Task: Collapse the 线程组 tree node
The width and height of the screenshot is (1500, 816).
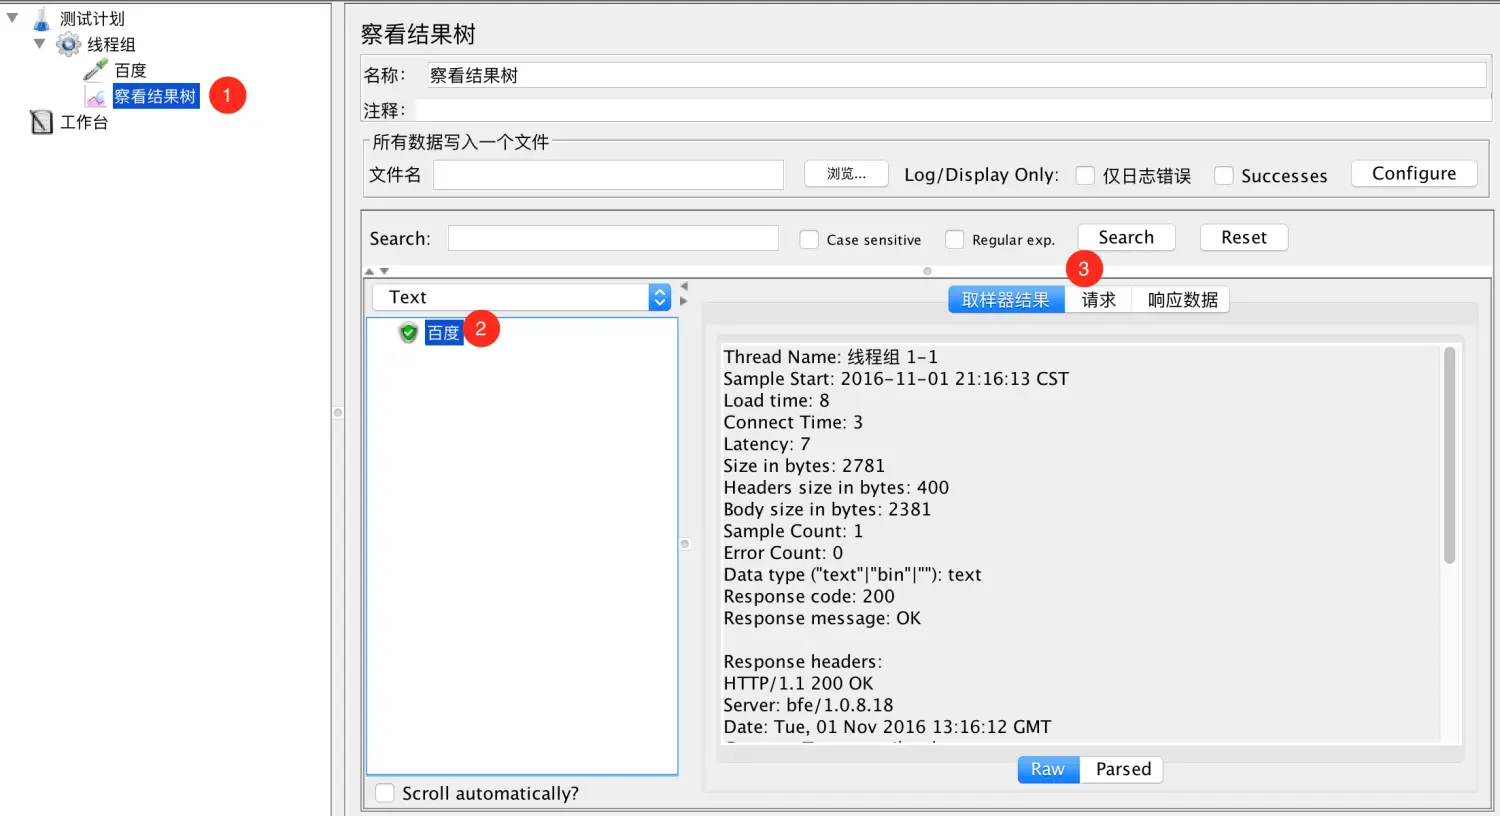Action: tap(39, 44)
